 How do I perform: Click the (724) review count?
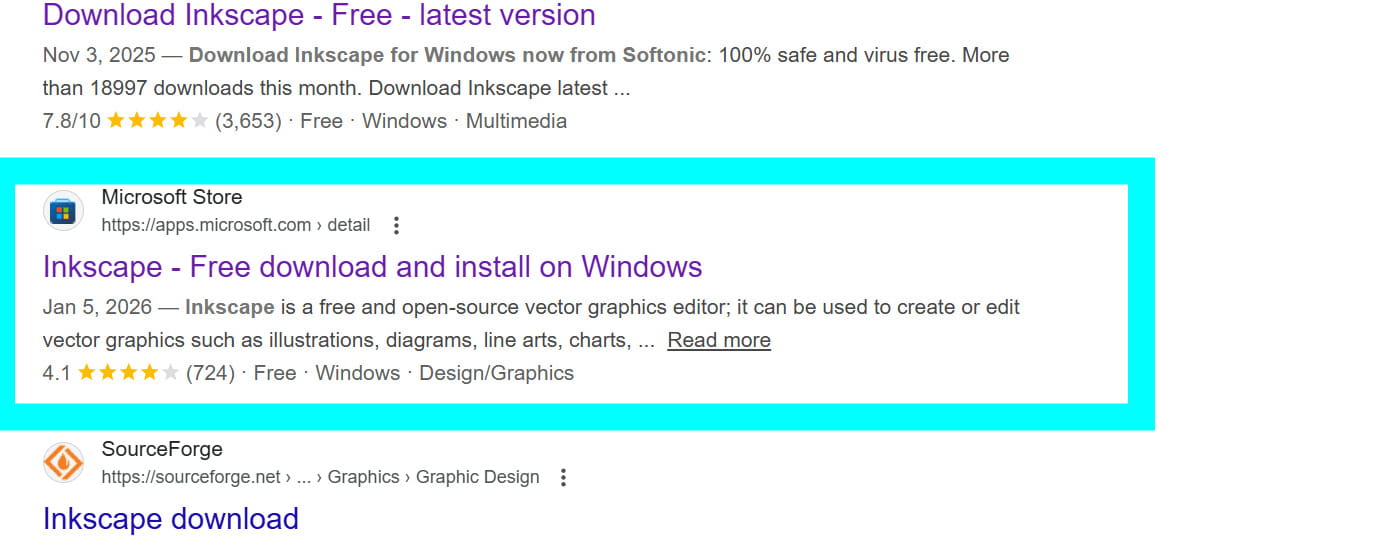point(210,373)
